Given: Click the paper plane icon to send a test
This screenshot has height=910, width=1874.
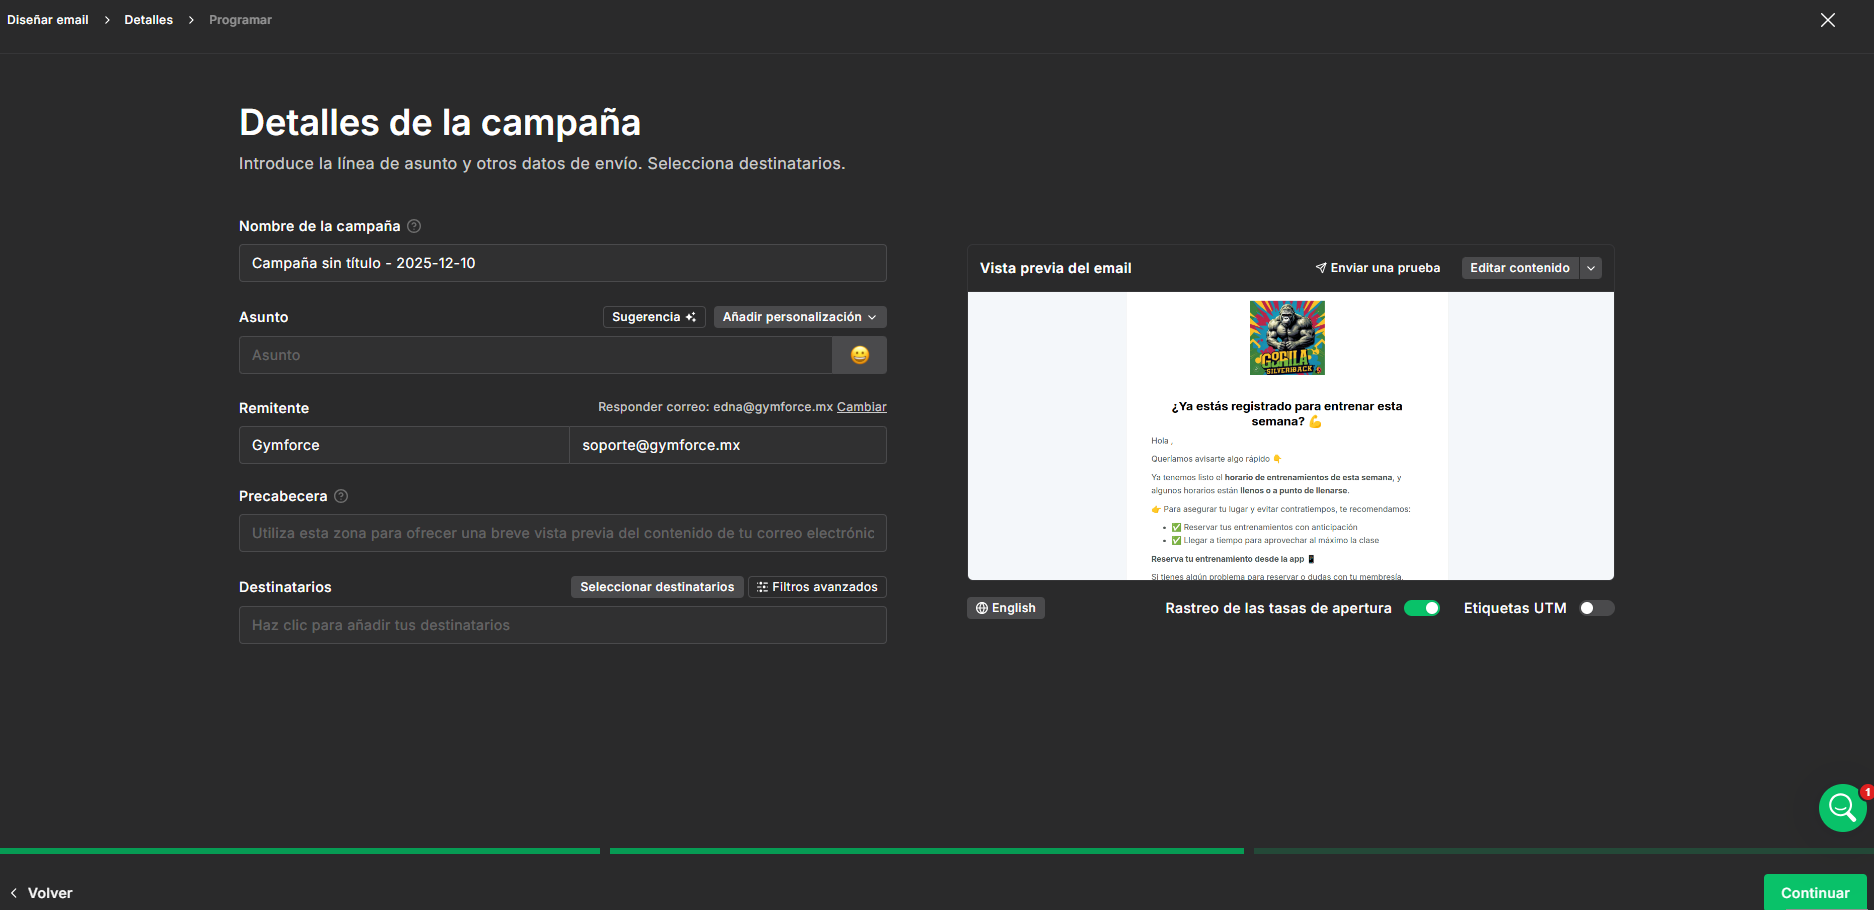Looking at the screenshot, I should point(1321,267).
